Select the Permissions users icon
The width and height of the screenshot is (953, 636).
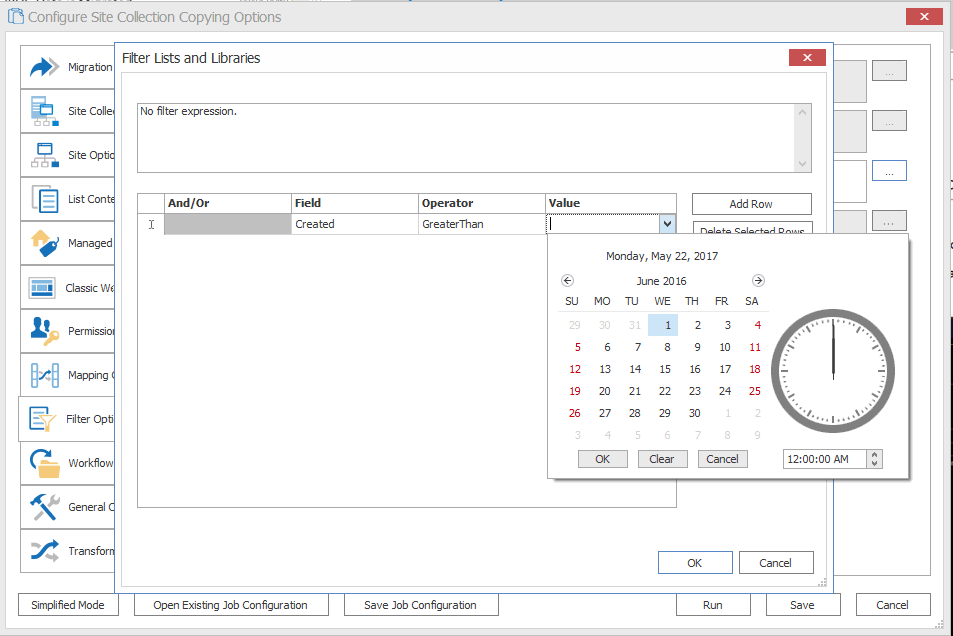pos(45,331)
